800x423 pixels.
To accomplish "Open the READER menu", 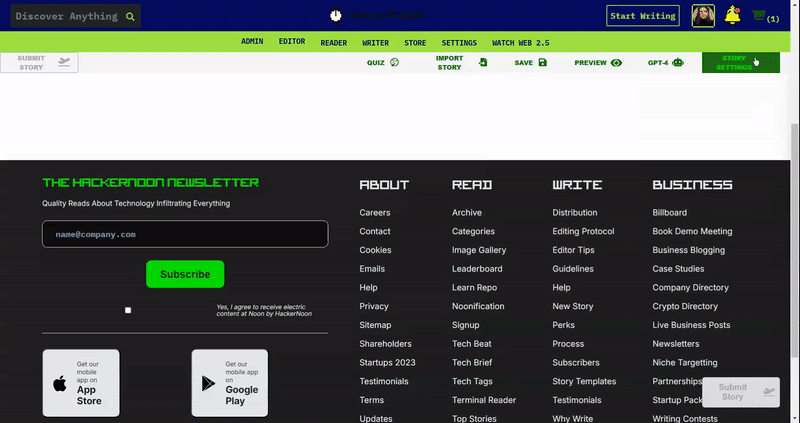I will click(334, 43).
